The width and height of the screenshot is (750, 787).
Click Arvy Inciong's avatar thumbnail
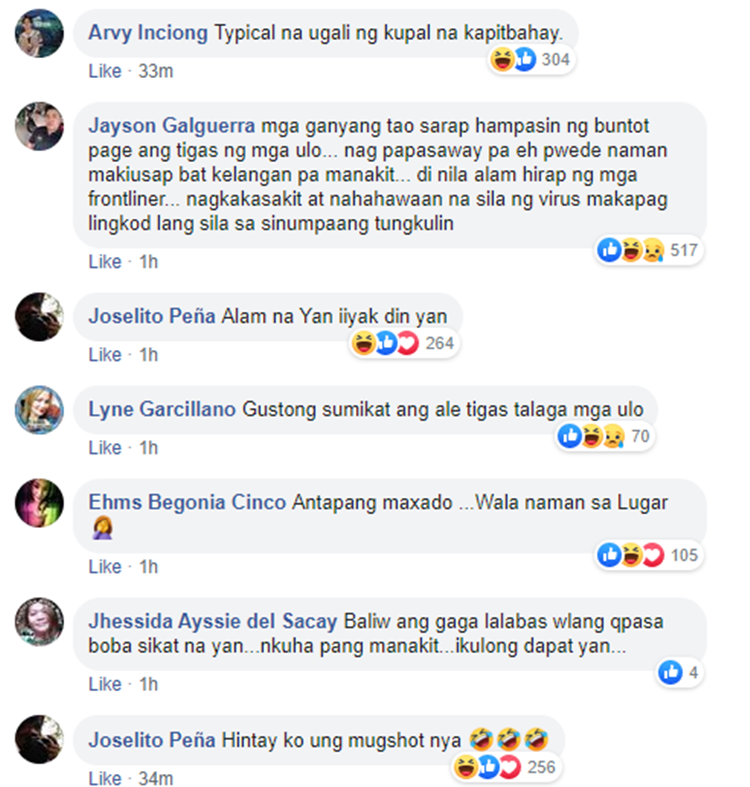(39, 33)
